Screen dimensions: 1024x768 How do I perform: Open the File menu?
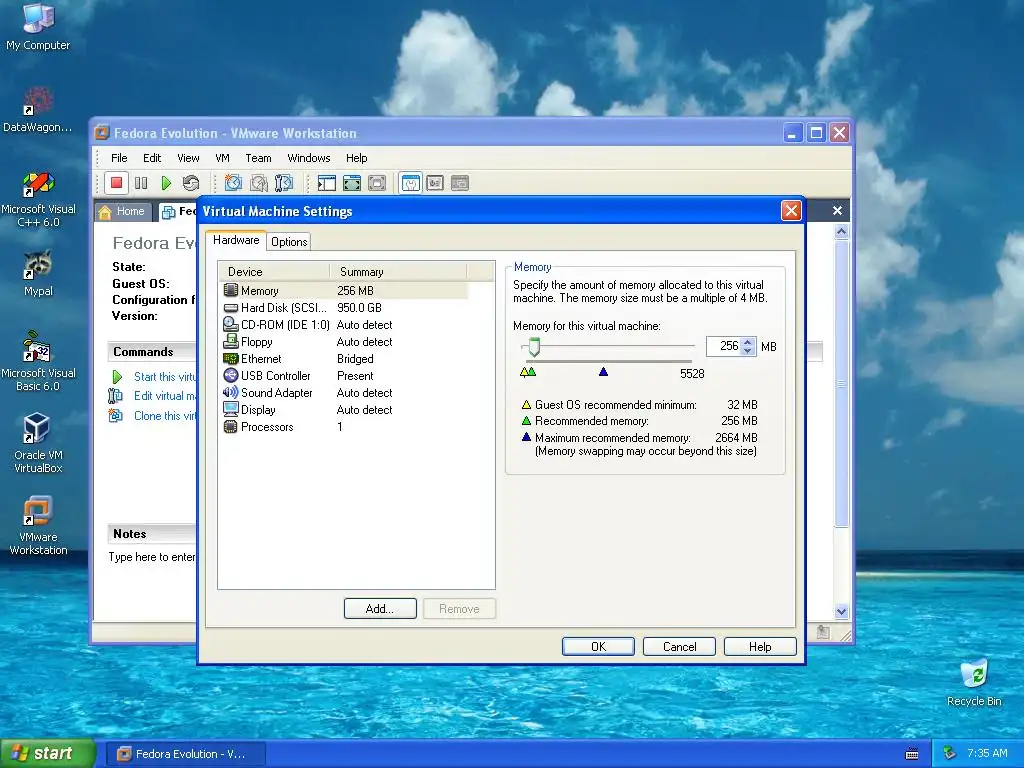119,158
